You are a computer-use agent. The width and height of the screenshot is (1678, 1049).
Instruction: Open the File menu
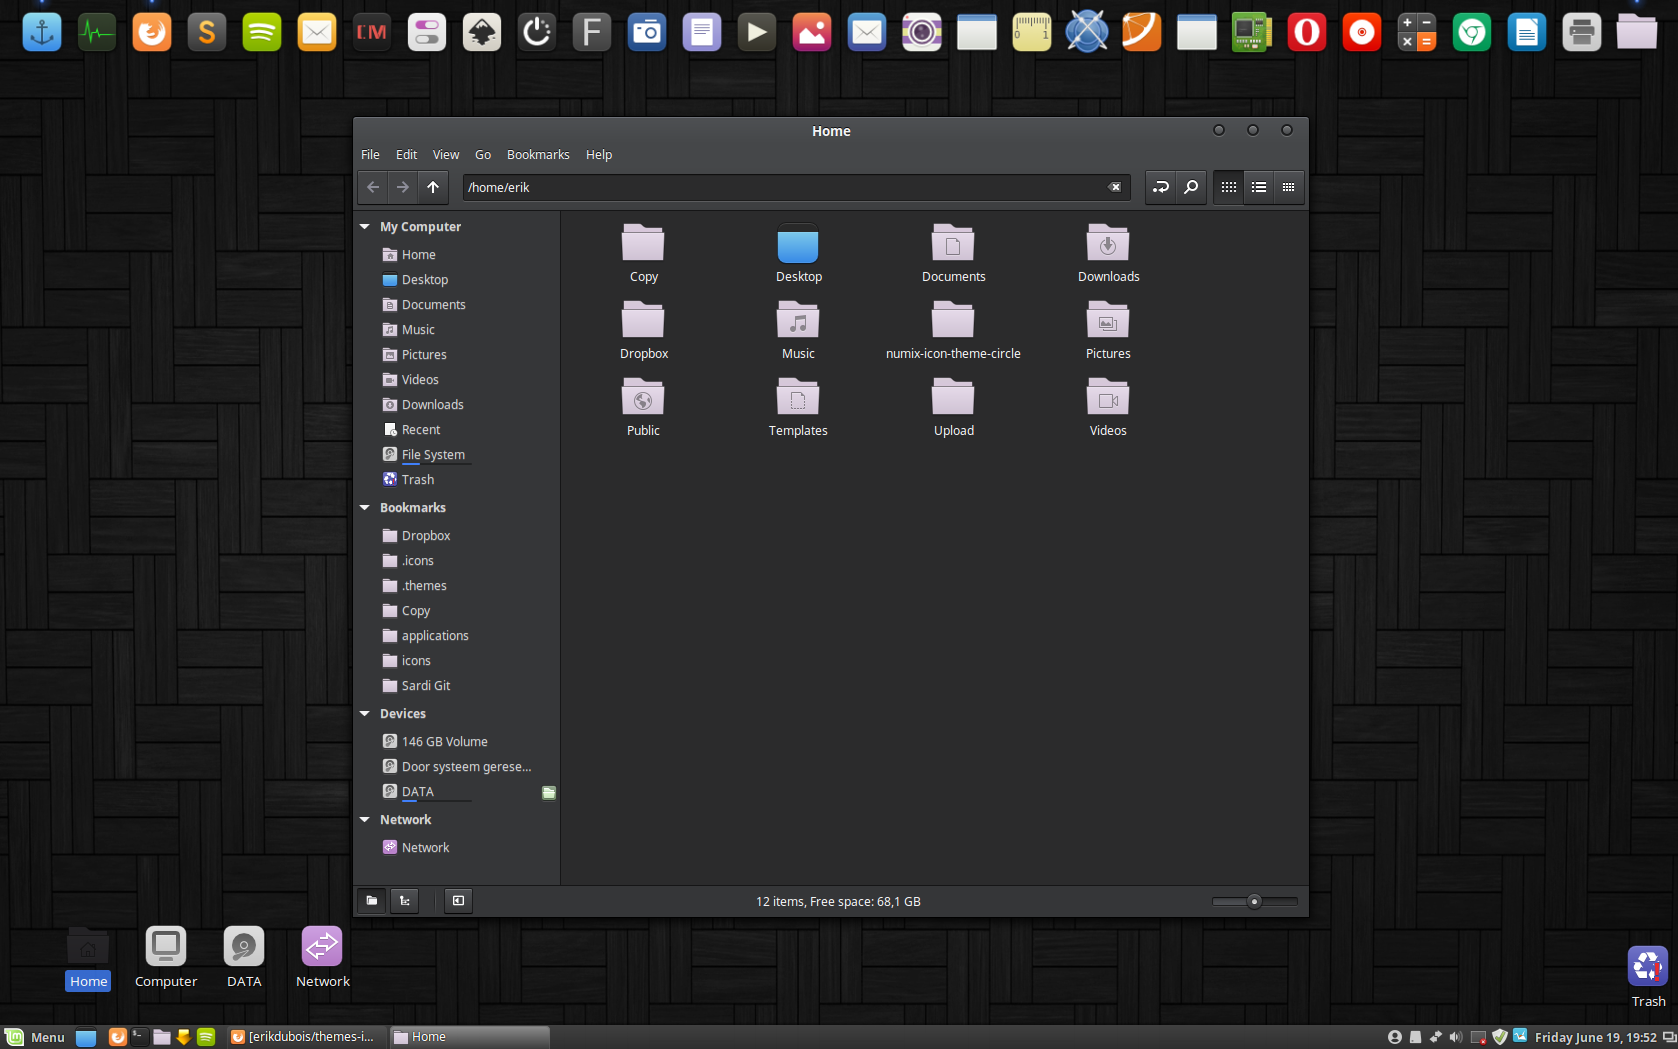coord(370,155)
